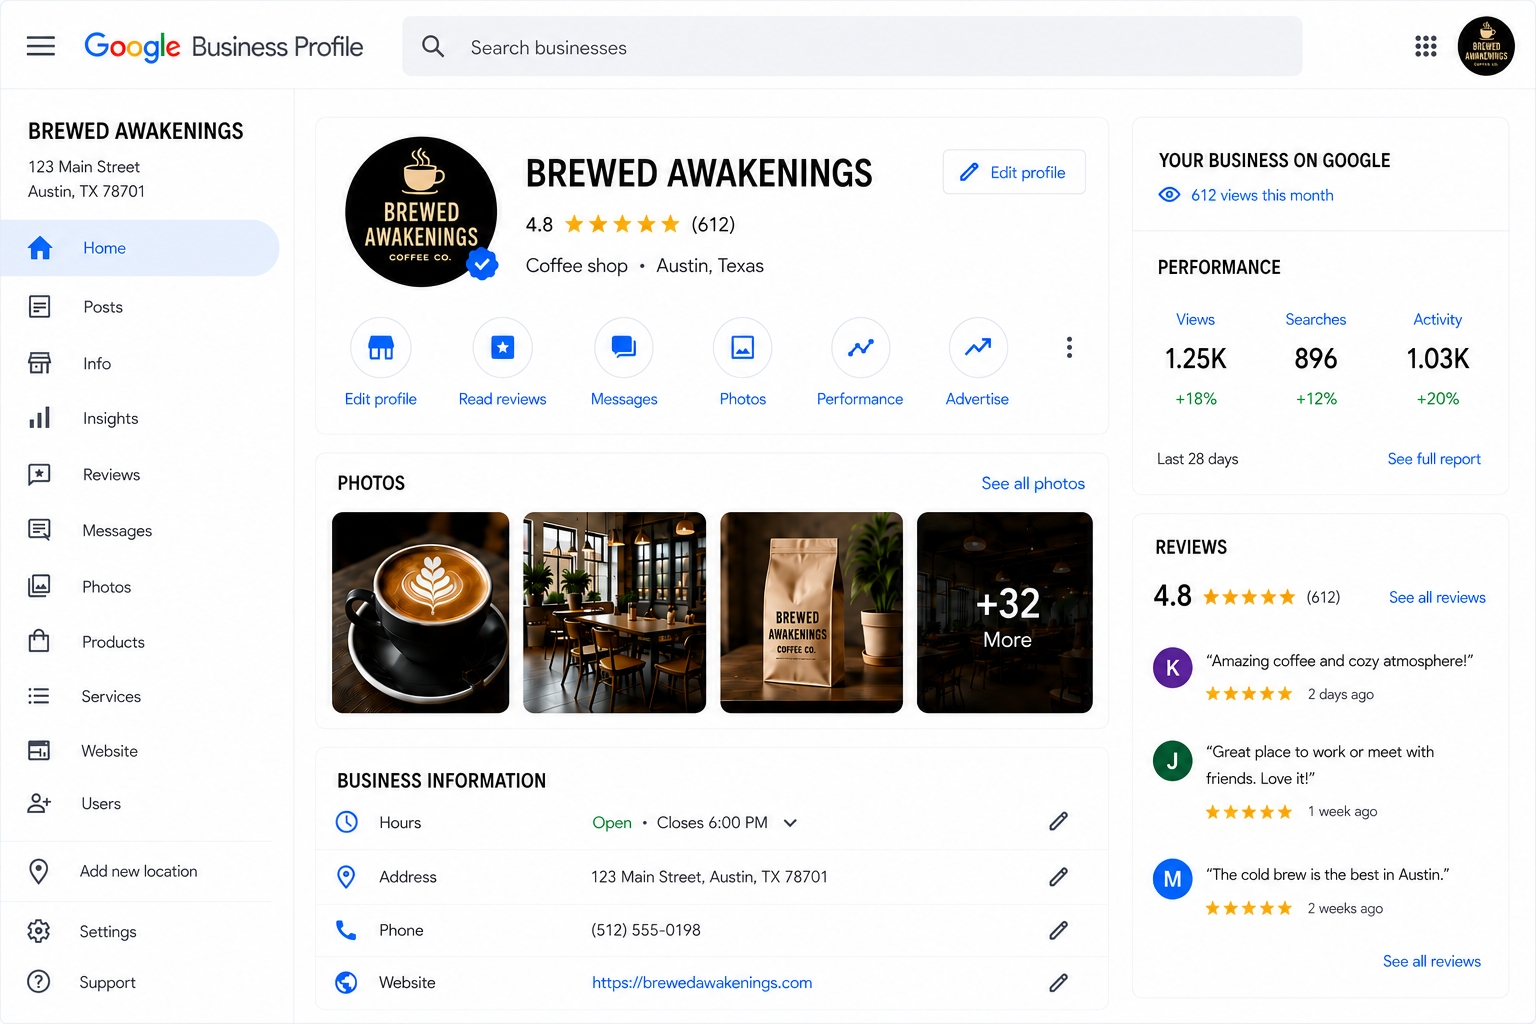This screenshot has height=1024, width=1536.
Task: Click the Read reviews star icon
Action: 503,347
